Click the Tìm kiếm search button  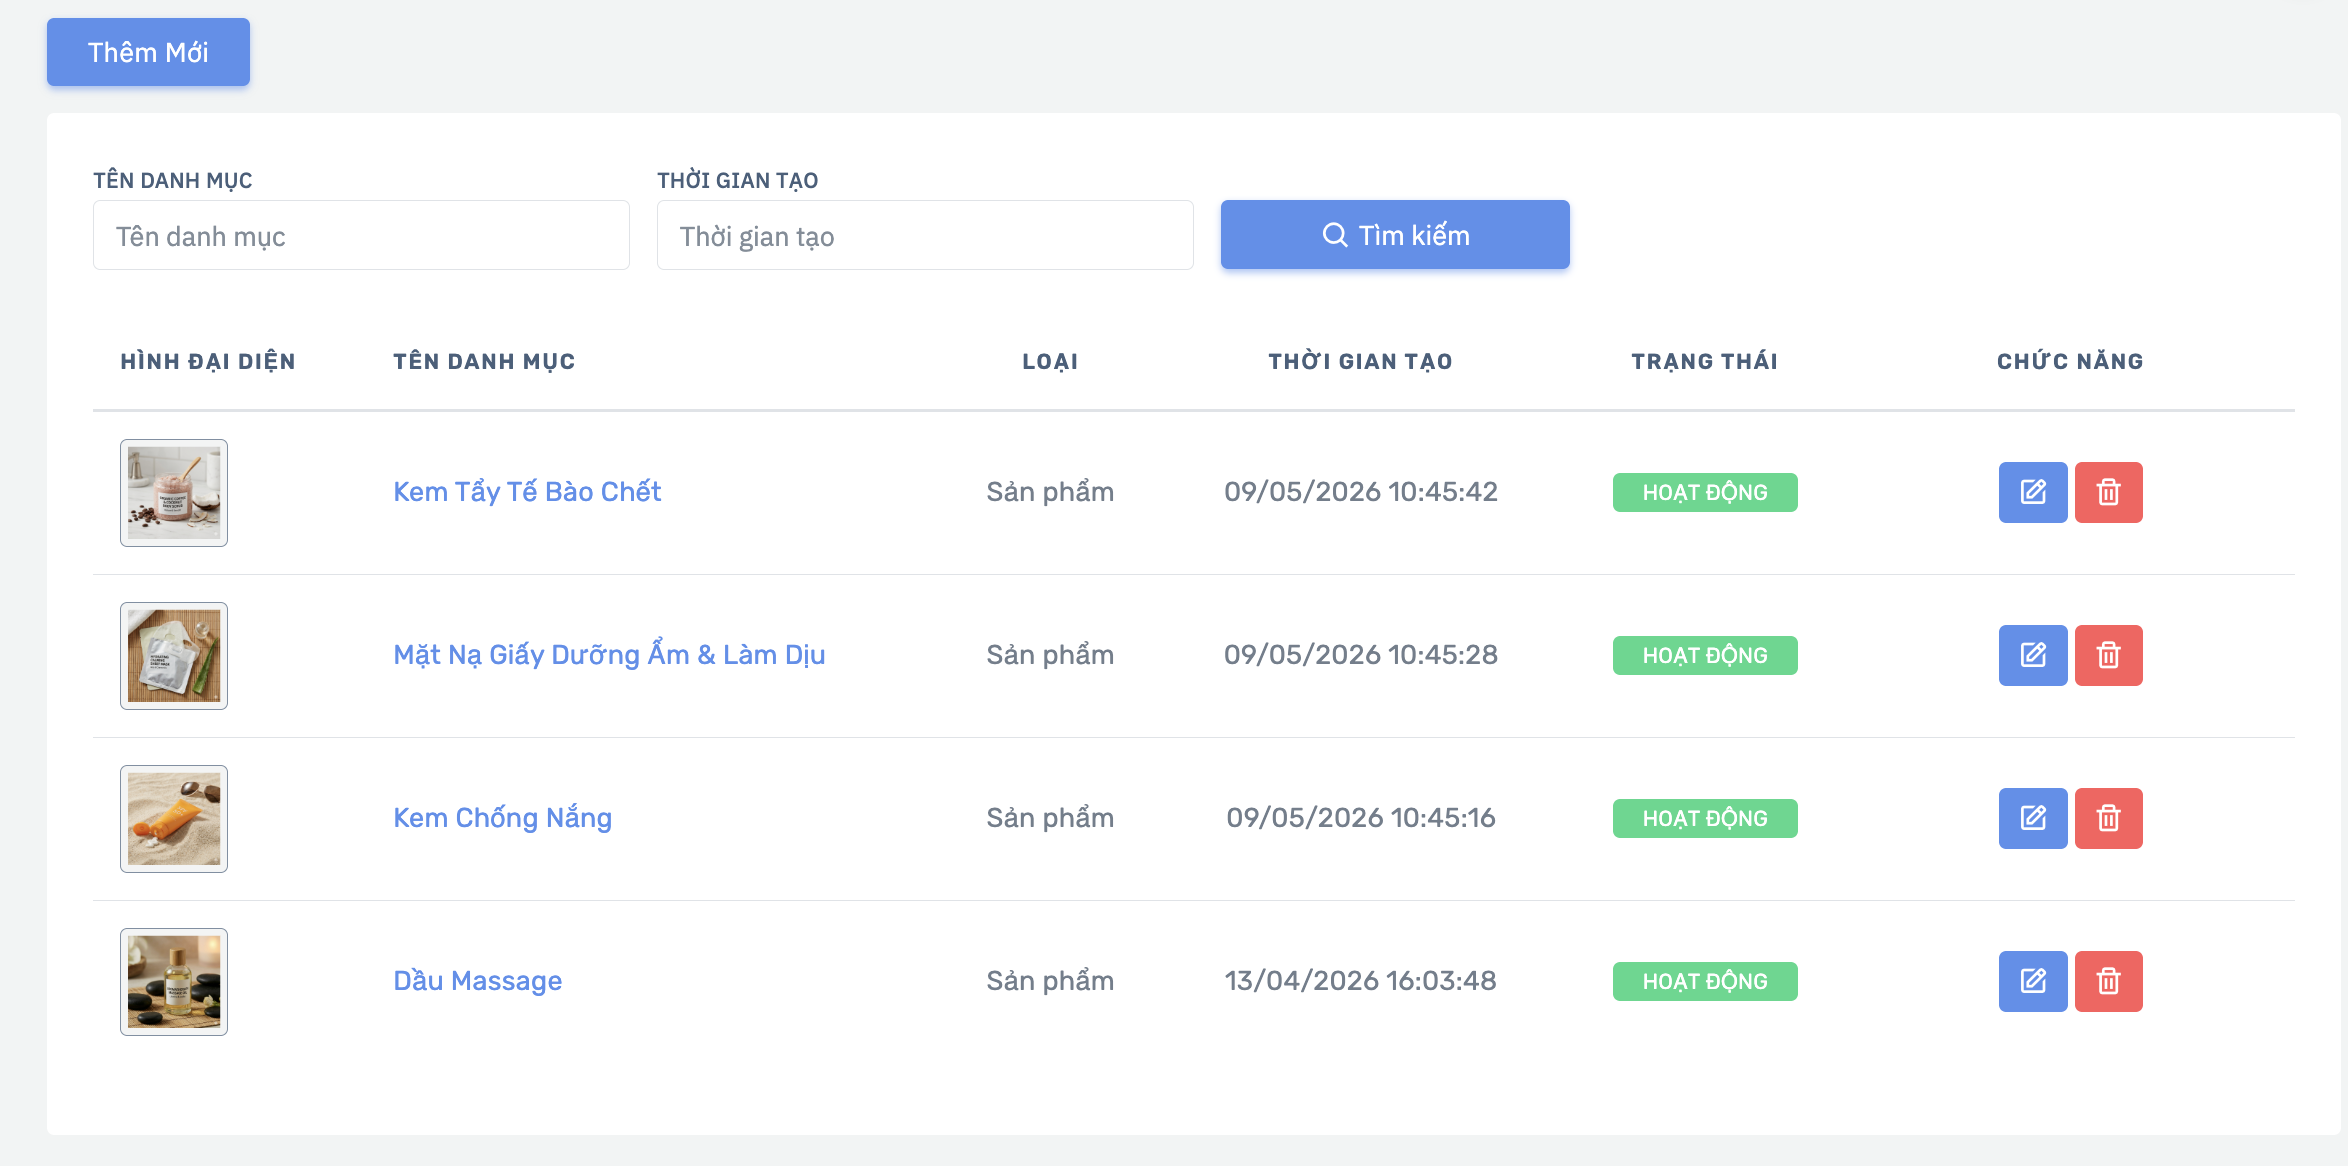1395,235
